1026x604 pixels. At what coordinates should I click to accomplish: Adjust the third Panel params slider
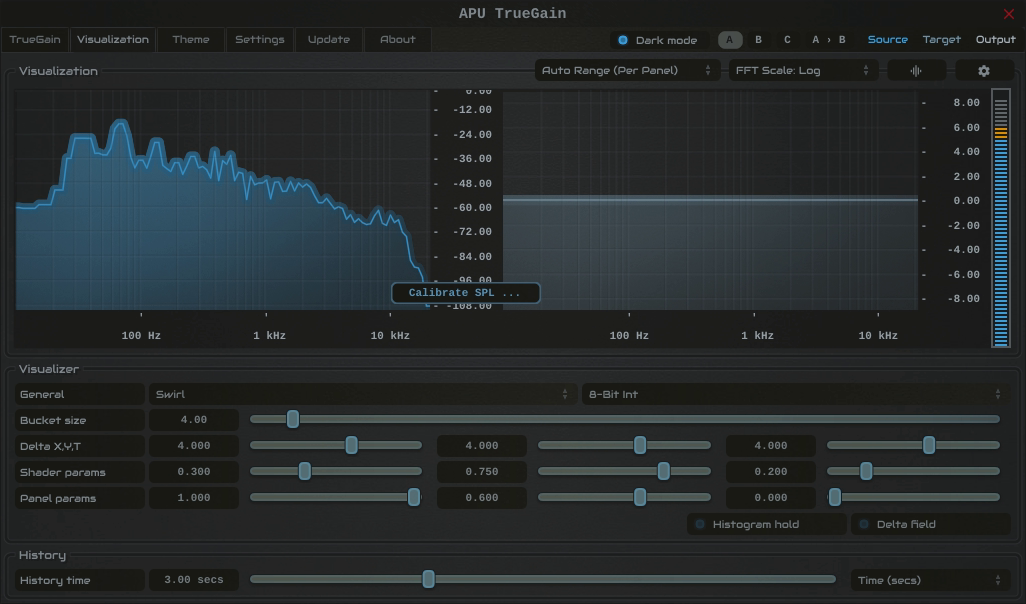tap(913, 497)
